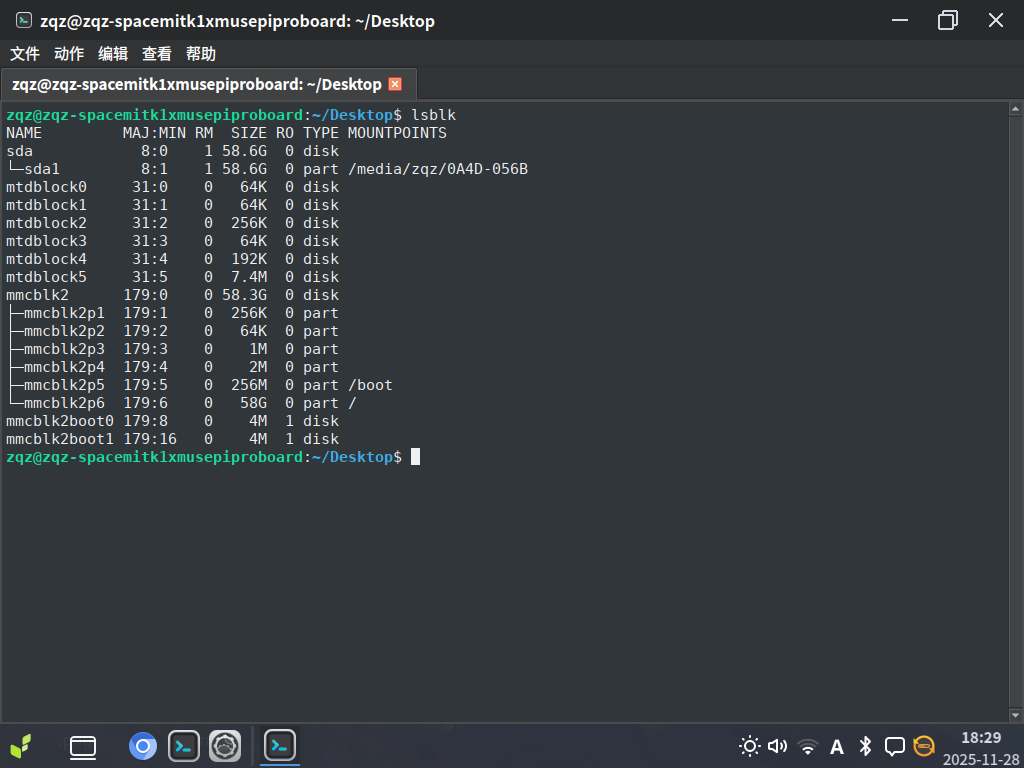Viewport: 1024px width, 768px height.
Task: Click mmcblk2p6 partition name
Action: (x=64, y=403)
